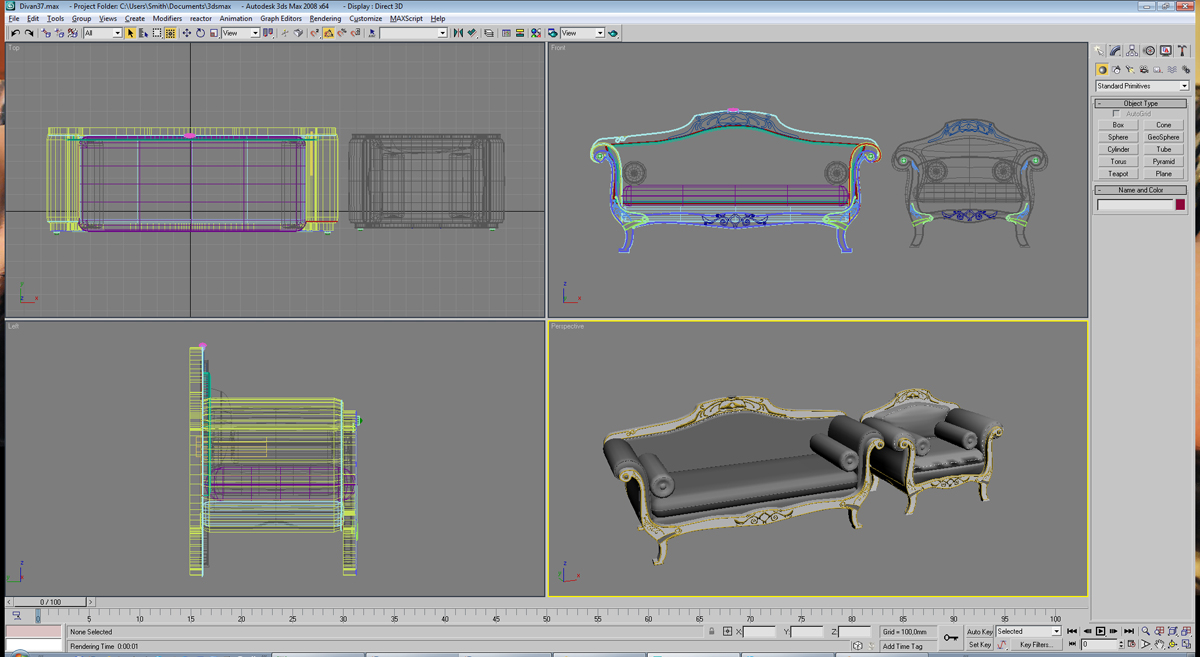Open the Standard Primitives dropdown
Viewport: 1200px width, 657px height.
coord(1142,86)
